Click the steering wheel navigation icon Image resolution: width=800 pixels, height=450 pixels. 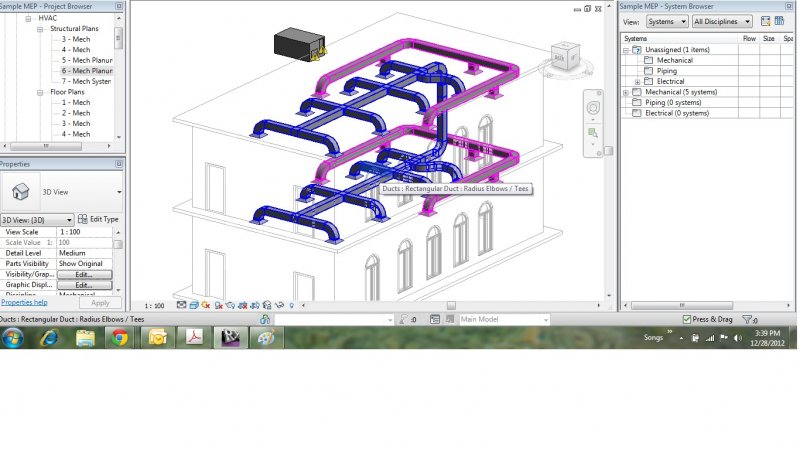(x=593, y=107)
